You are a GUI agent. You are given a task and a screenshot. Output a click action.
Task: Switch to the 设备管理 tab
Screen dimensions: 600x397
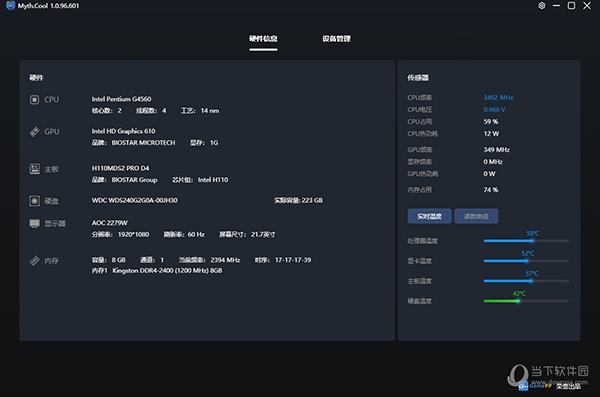(x=336, y=39)
